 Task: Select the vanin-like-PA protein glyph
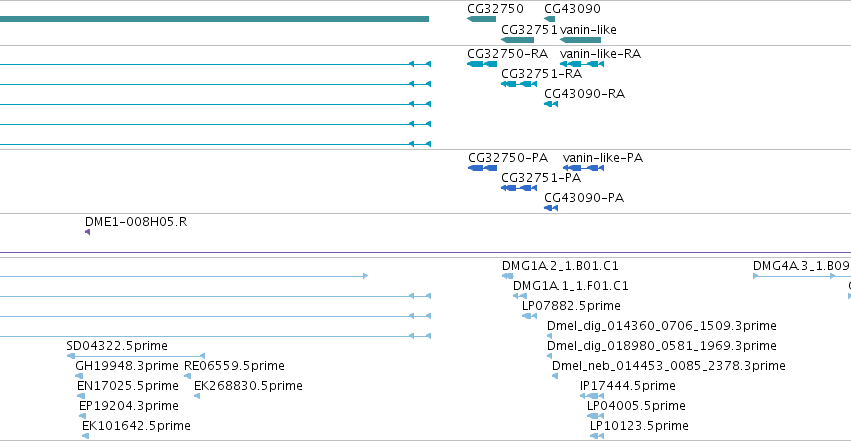pos(583,168)
